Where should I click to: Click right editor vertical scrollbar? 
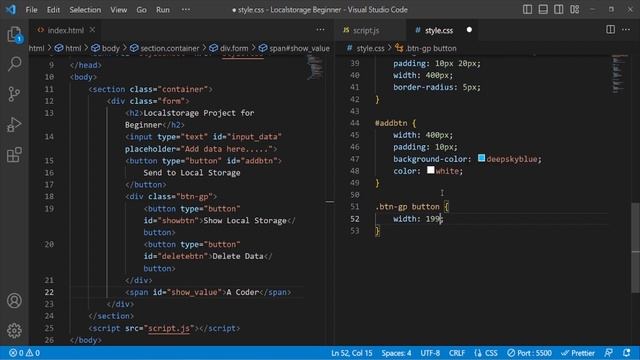636,248
